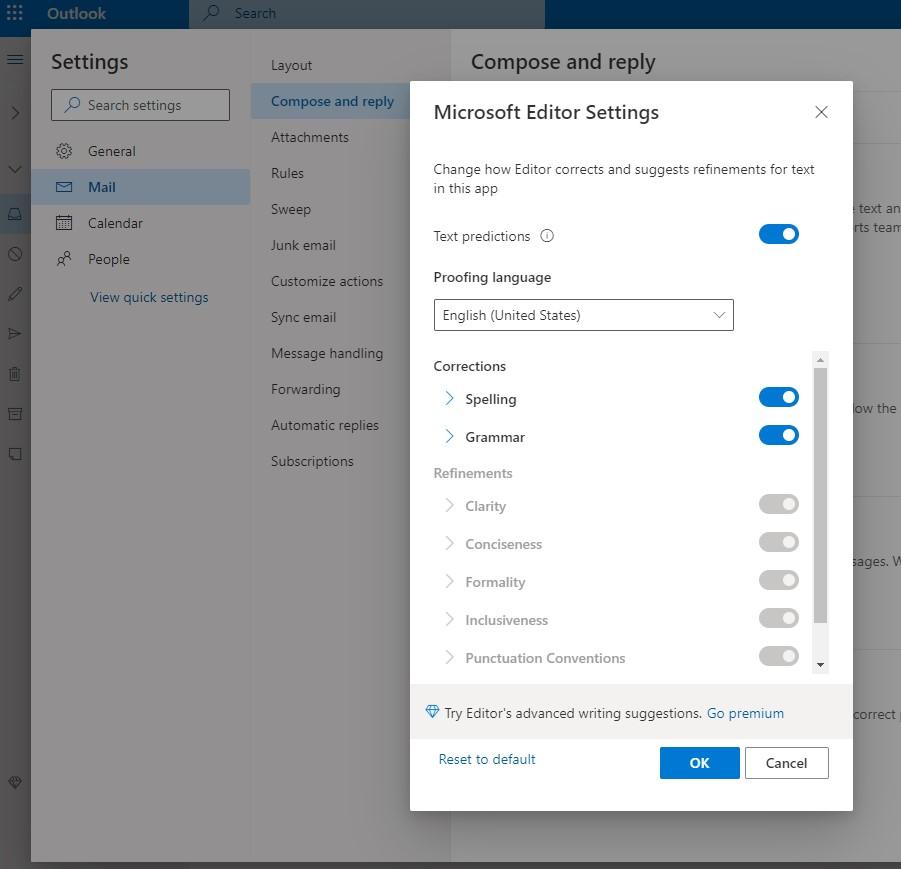The width and height of the screenshot is (901, 869).
Task: Open Forwarding settings
Action: 305,389
